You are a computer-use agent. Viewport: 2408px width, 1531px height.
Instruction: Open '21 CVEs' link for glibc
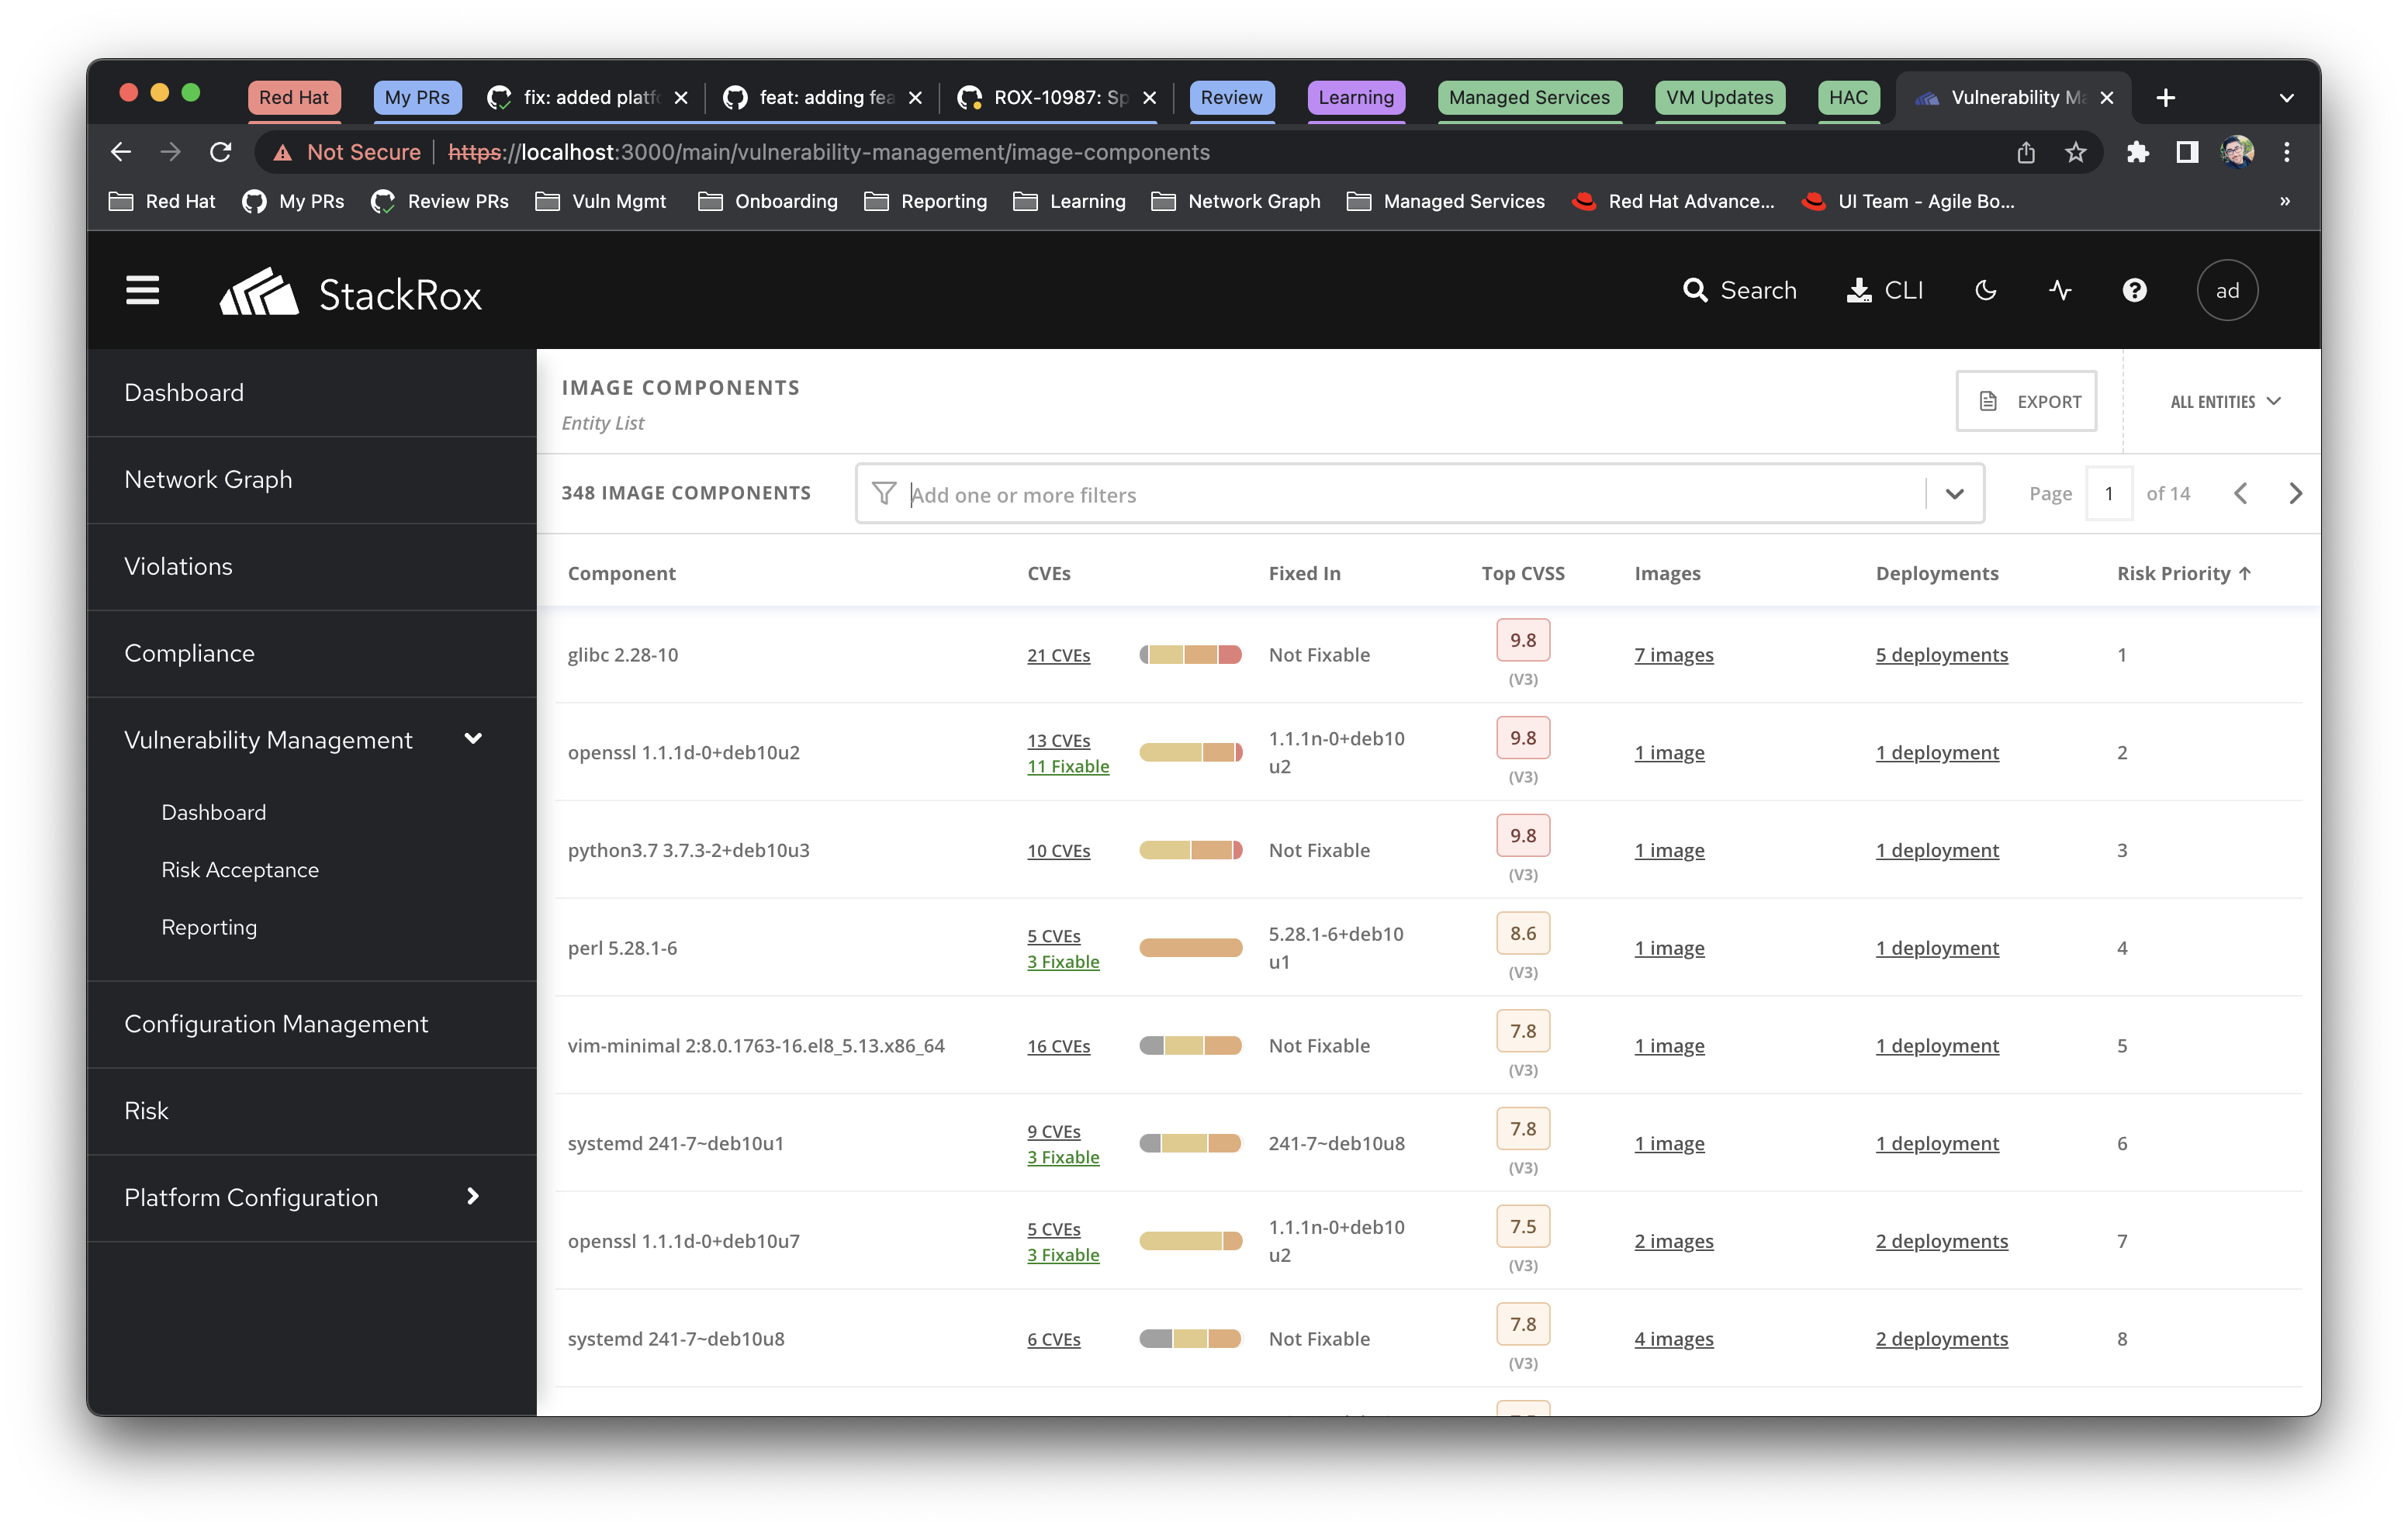tap(1058, 655)
